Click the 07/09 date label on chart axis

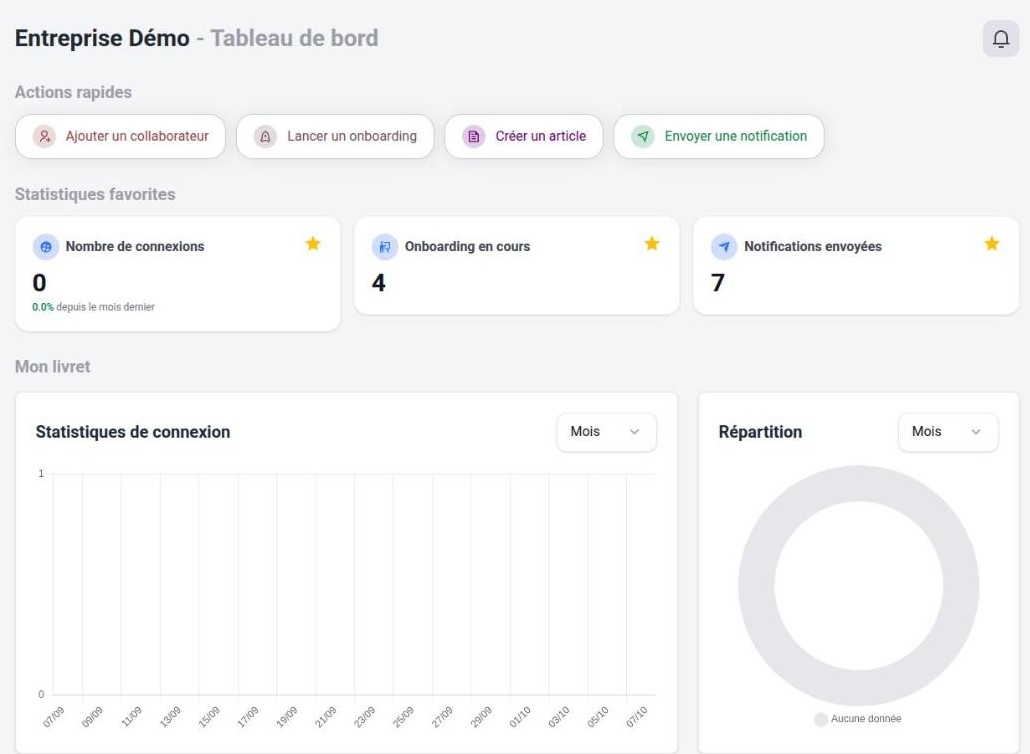coord(53,717)
